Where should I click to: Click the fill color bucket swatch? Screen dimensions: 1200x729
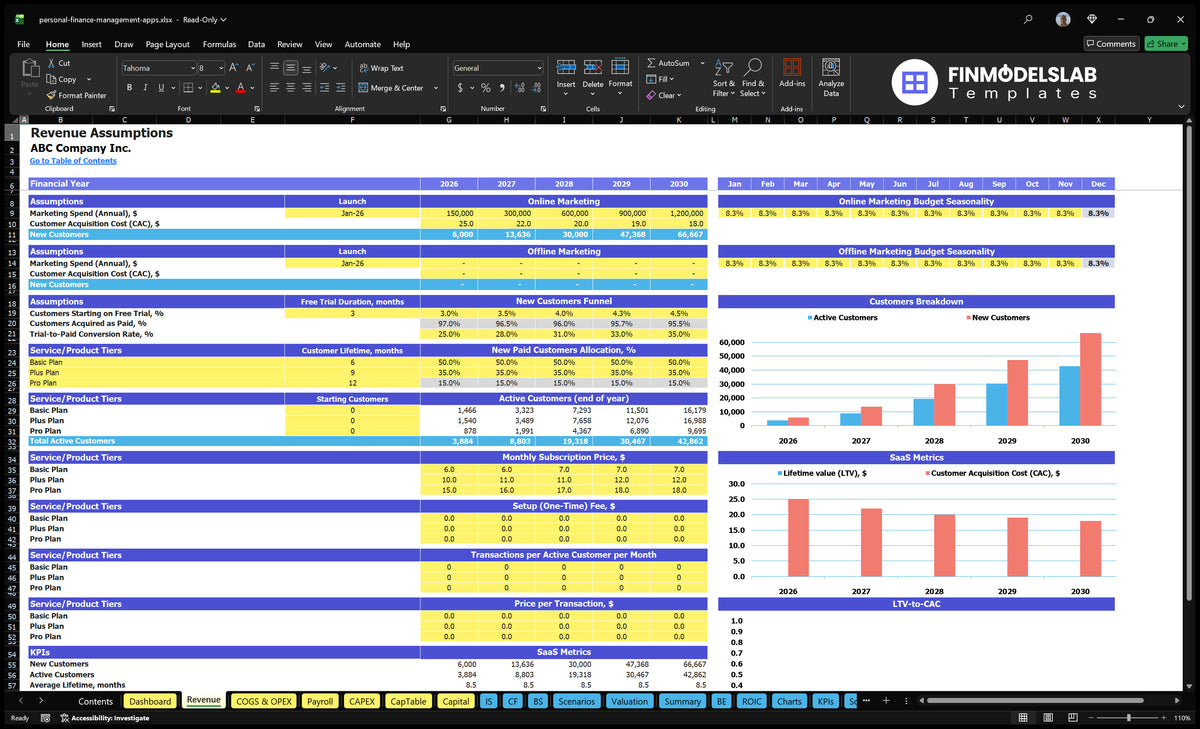pos(215,88)
